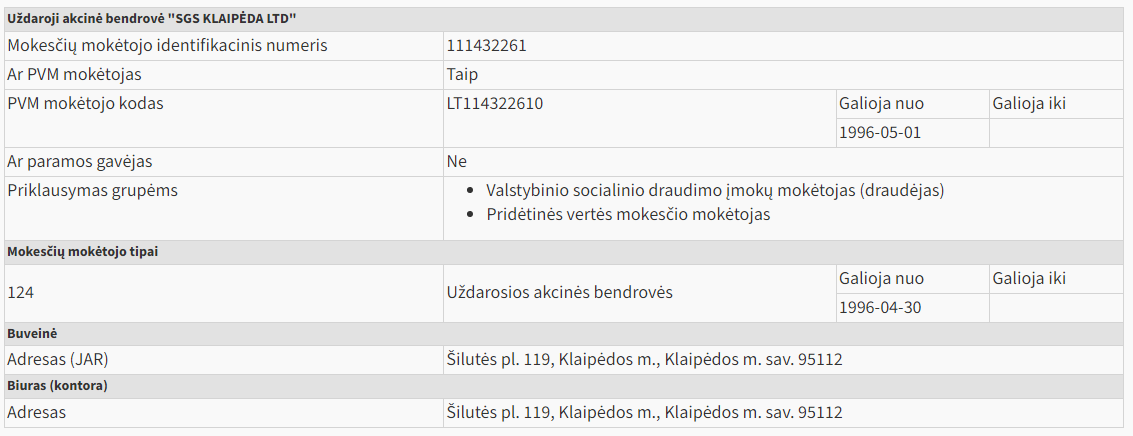Click the "PVM mokėtojo kodas" label
Screen dimensions: 1133x436
(85, 104)
